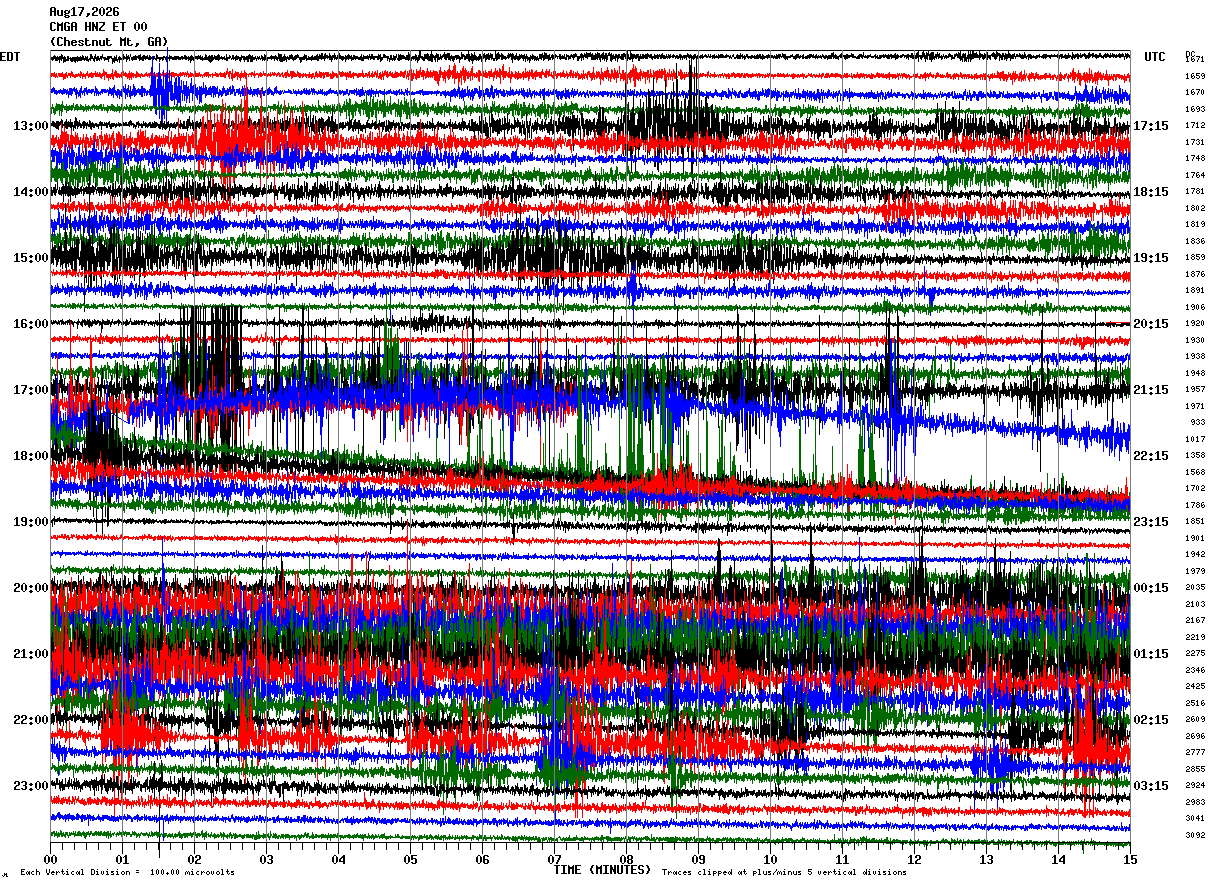Click the '(Chestnut Mt, GA)' location label
The height and width of the screenshot is (886, 1210).
[x=109, y=42]
